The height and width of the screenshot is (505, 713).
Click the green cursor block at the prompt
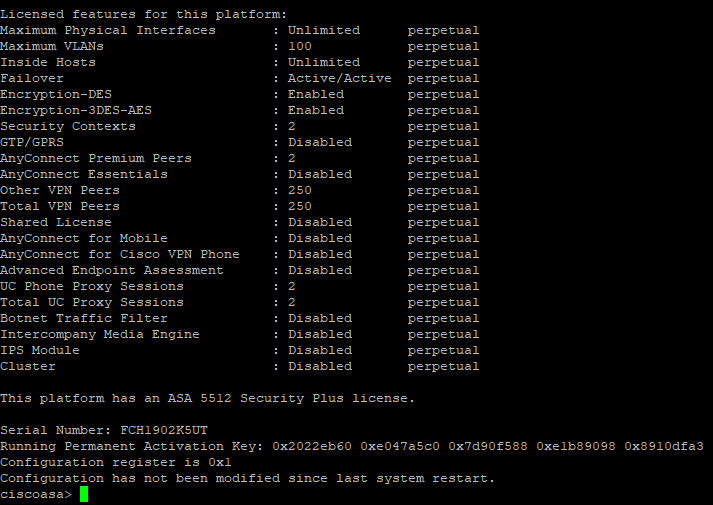[x=85, y=494]
